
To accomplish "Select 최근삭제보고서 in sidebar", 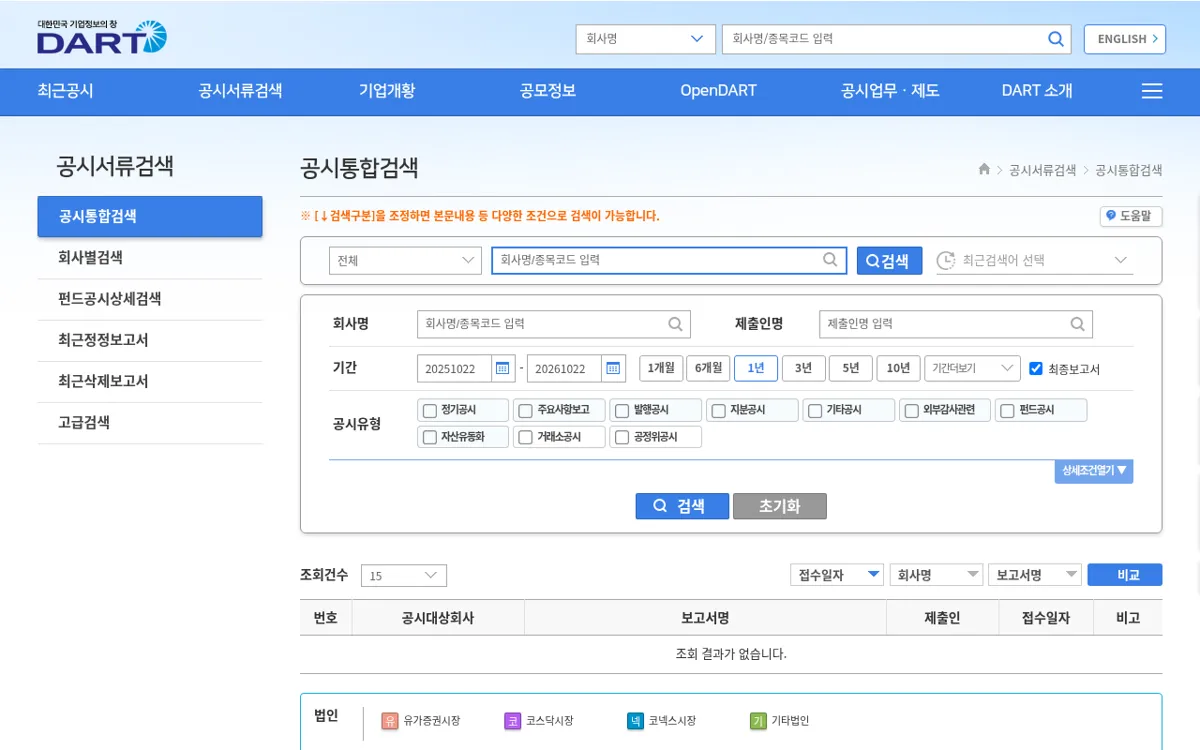I will [150, 382].
